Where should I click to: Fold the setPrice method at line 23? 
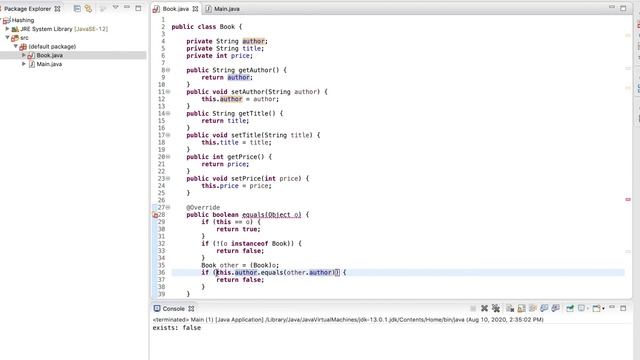[168, 178]
